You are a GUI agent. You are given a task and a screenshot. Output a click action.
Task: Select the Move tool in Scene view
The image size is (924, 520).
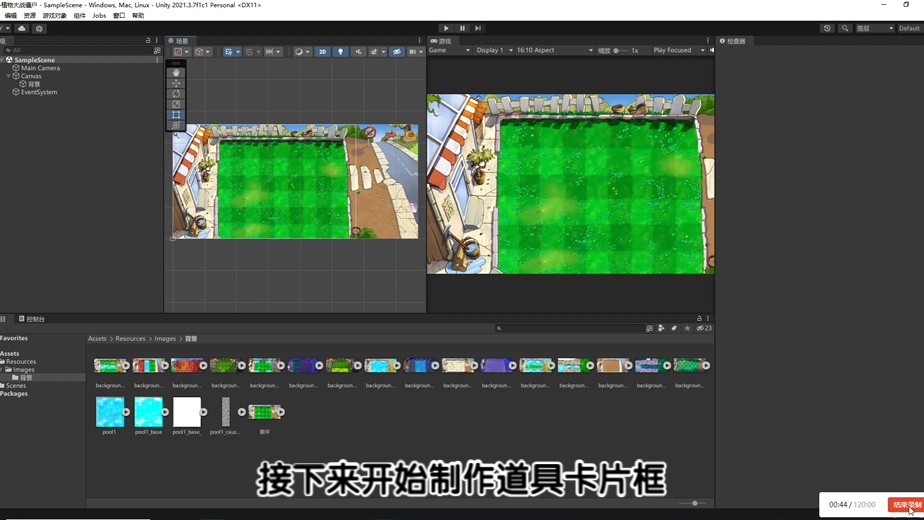(x=176, y=83)
